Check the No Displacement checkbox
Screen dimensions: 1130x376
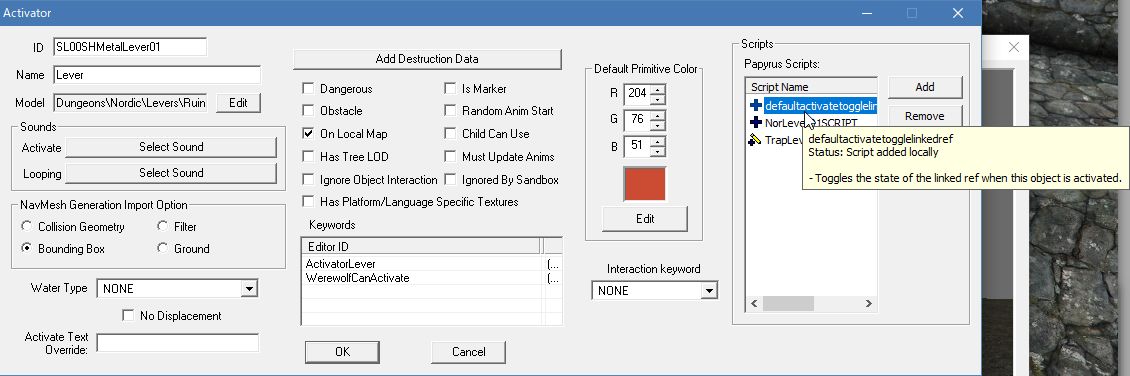click(128, 315)
